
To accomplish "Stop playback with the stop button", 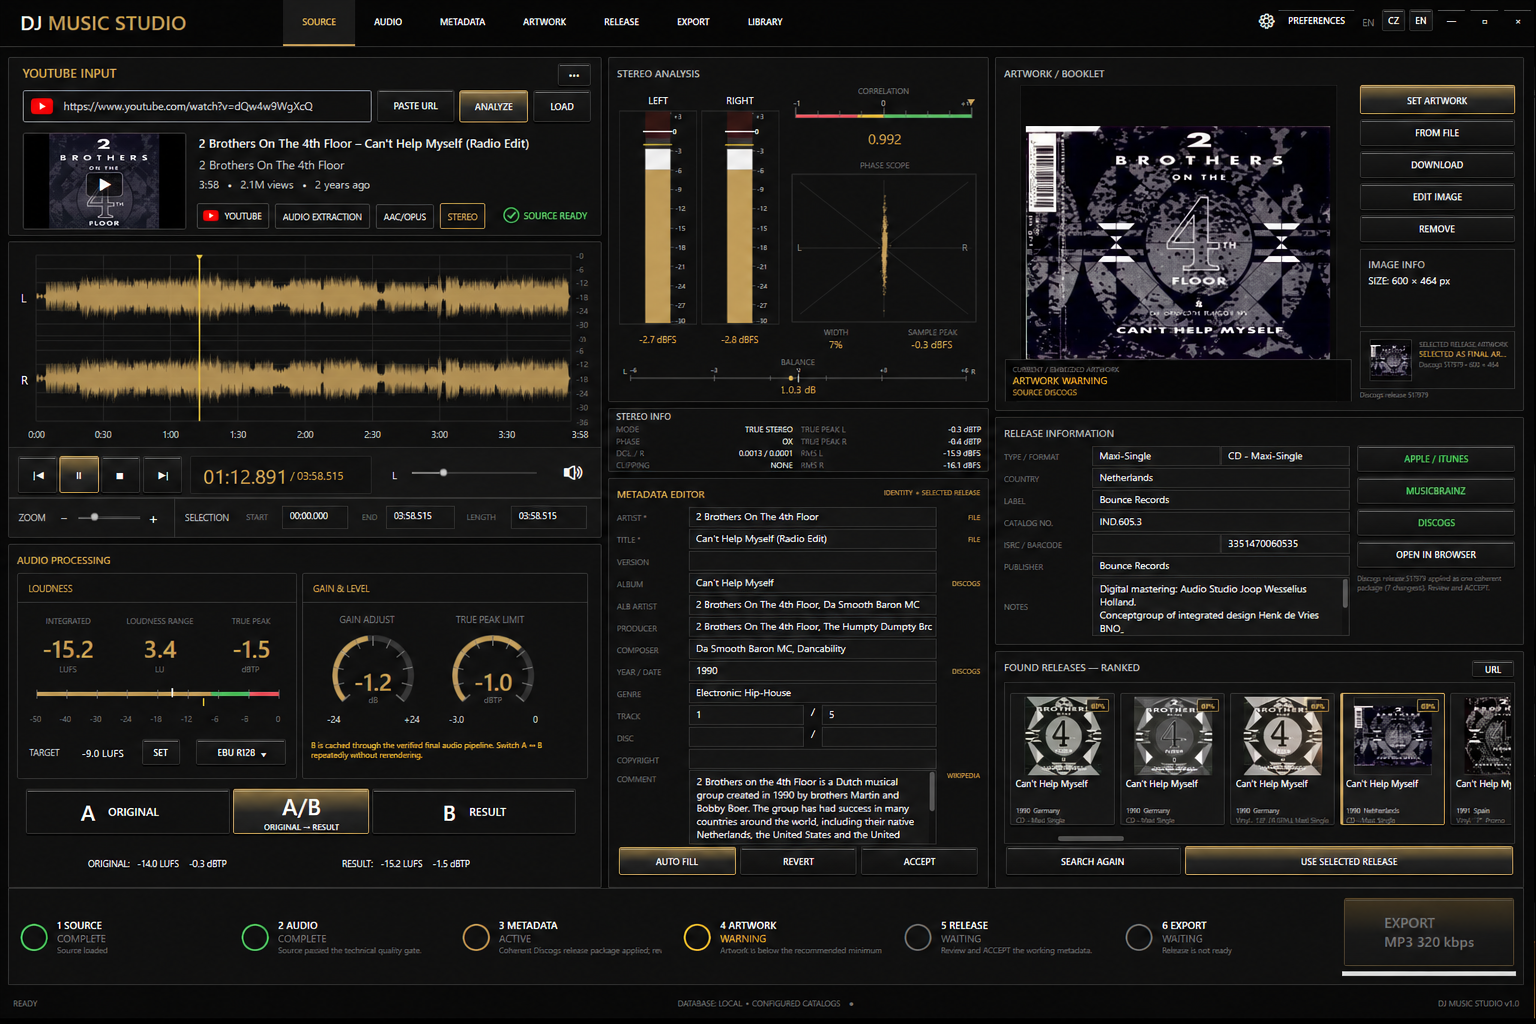I will coord(120,476).
